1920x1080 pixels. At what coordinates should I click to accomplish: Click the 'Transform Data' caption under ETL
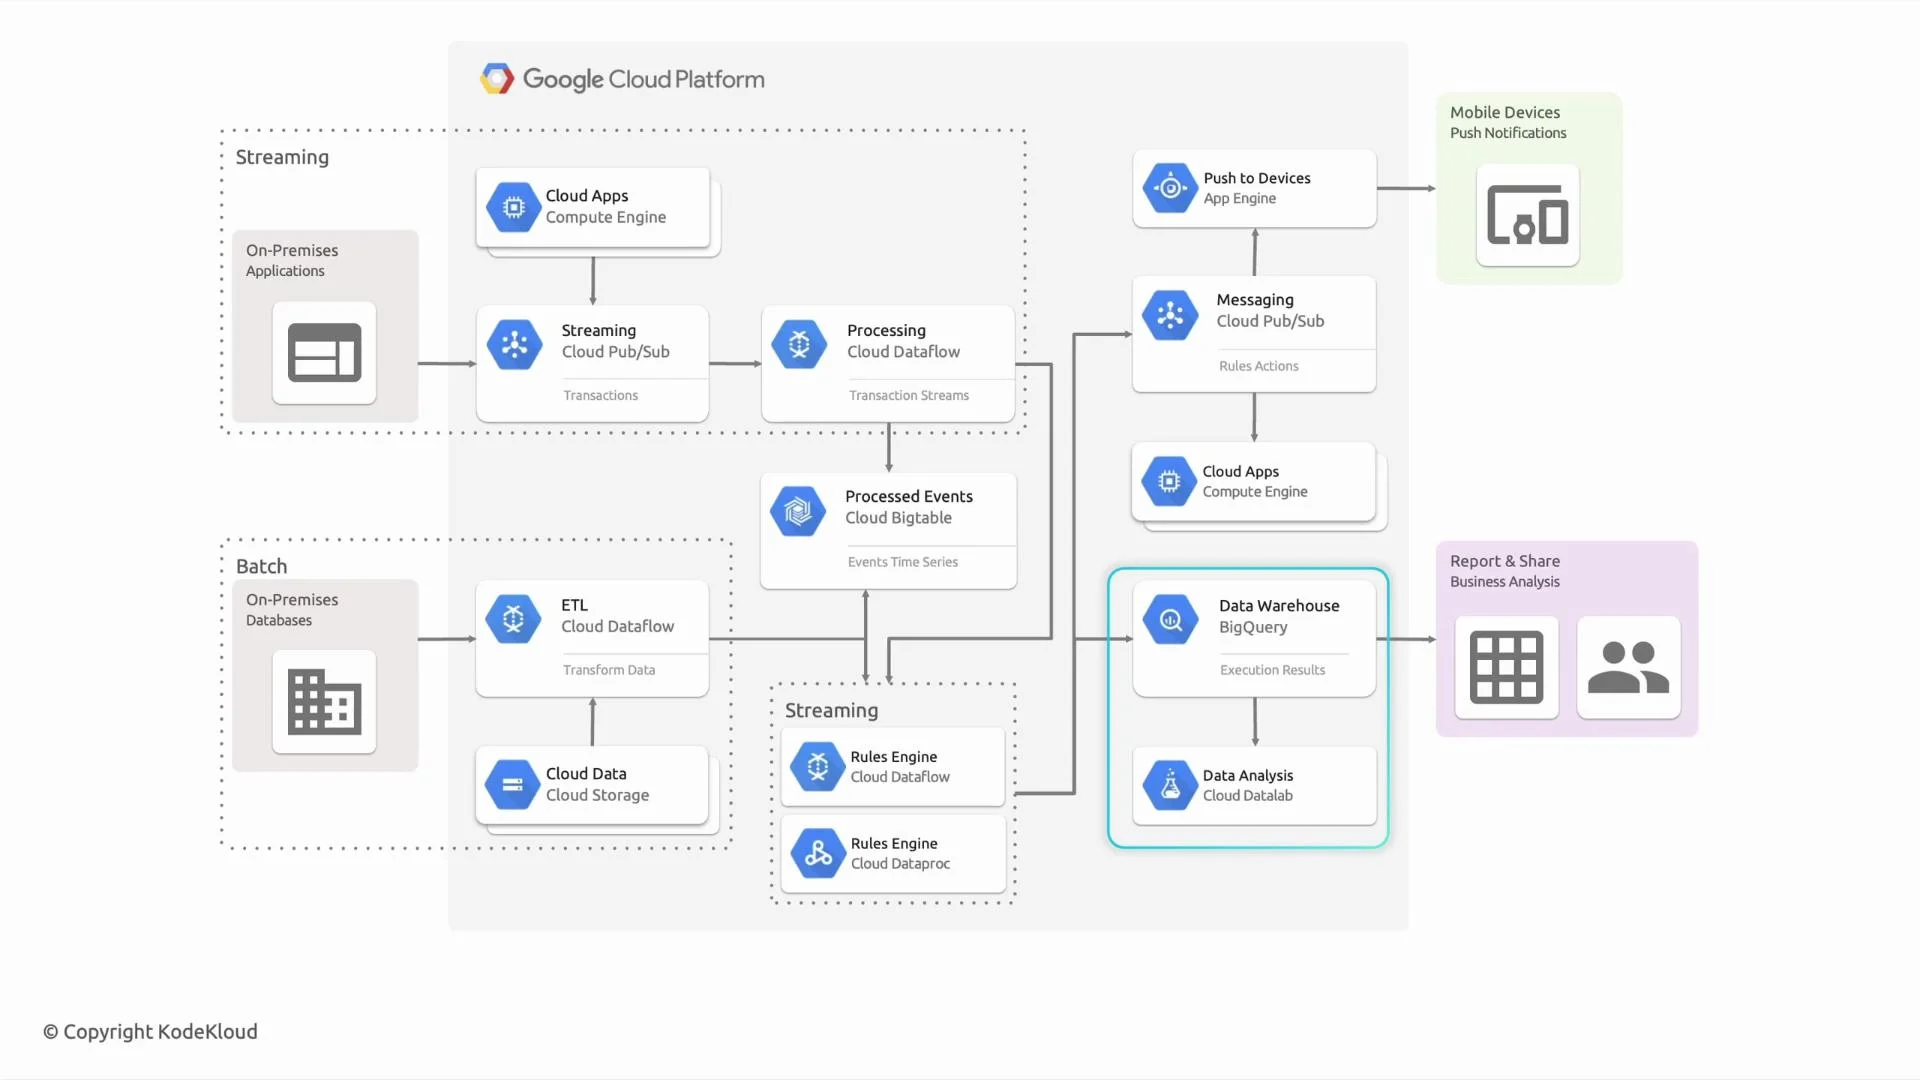(x=608, y=670)
